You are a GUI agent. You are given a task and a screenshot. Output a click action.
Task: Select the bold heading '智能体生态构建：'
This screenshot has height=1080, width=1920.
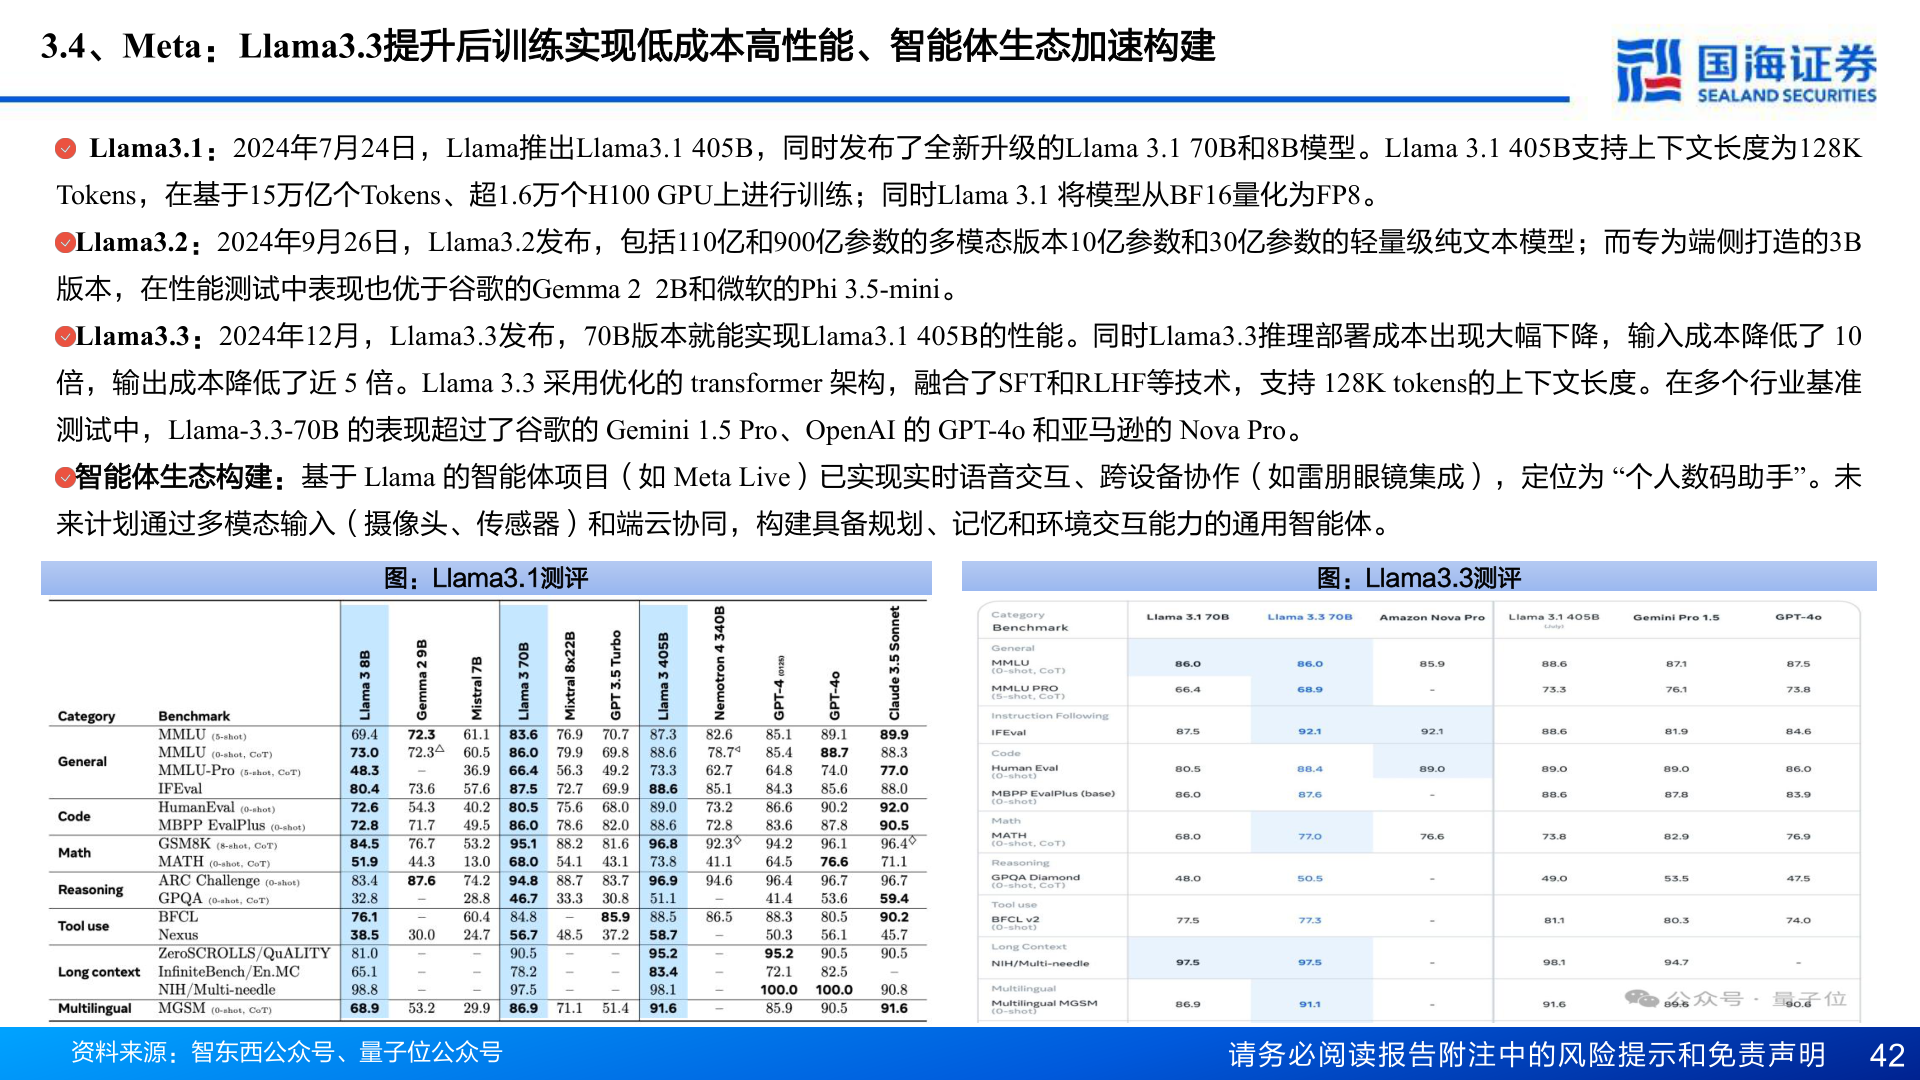(181, 478)
